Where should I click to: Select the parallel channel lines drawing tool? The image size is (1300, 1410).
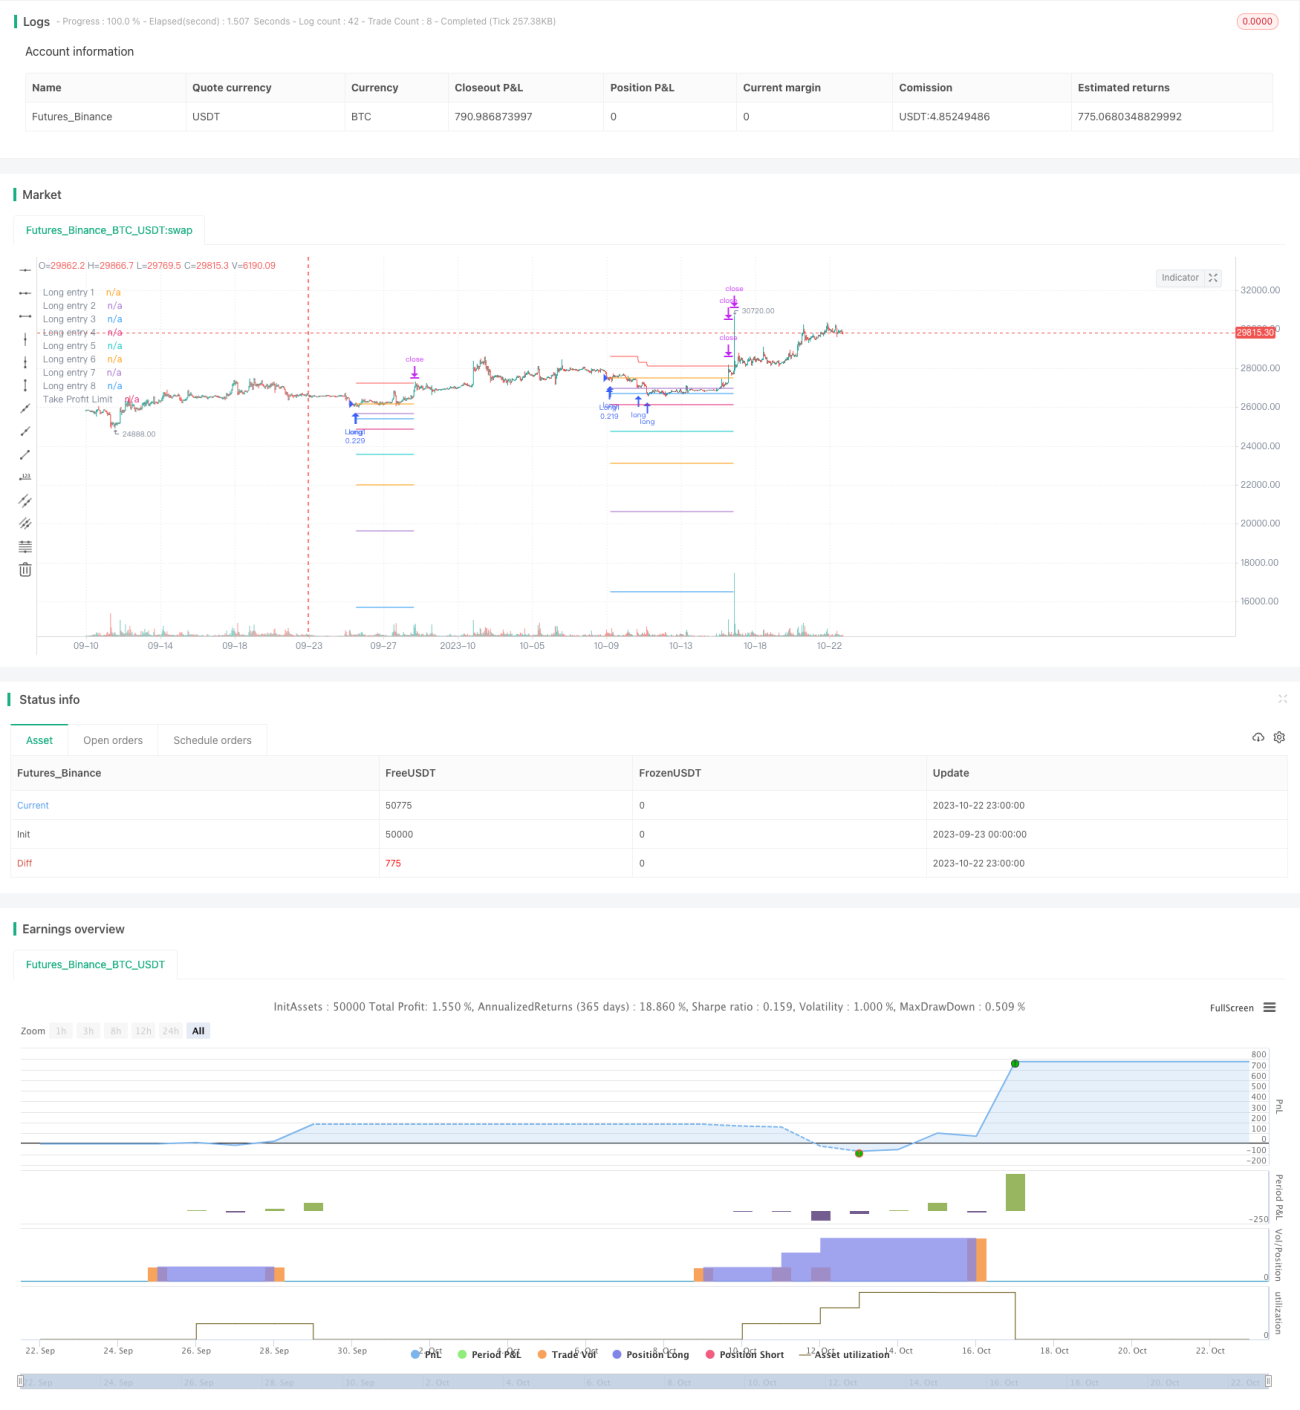(x=25, y=500)
